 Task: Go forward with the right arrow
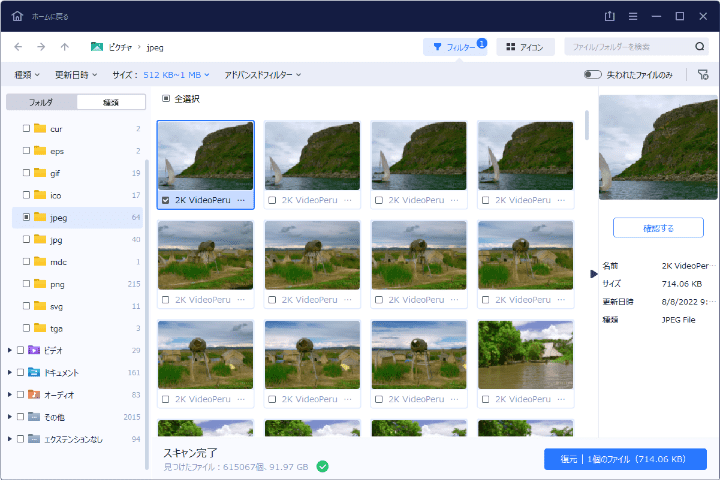41,46
